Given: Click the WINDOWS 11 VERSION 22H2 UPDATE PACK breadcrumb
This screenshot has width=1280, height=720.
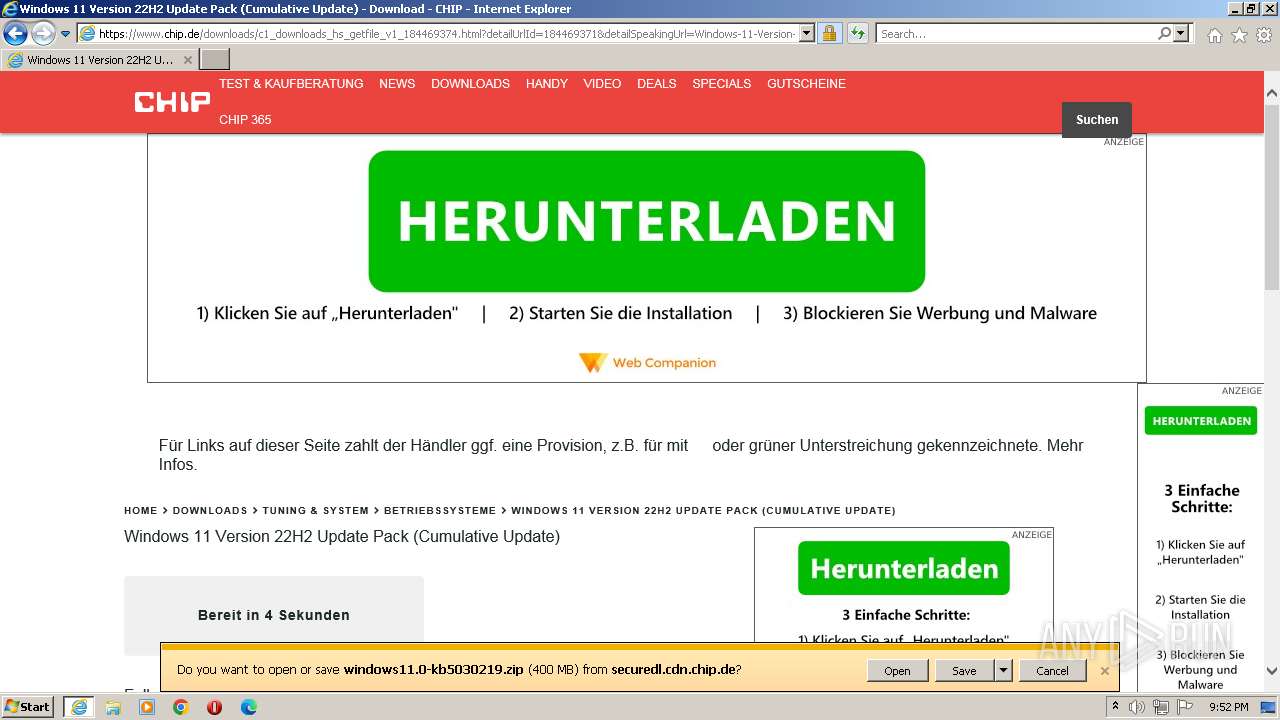Looking at the screenshot, I should coord(703,511).
